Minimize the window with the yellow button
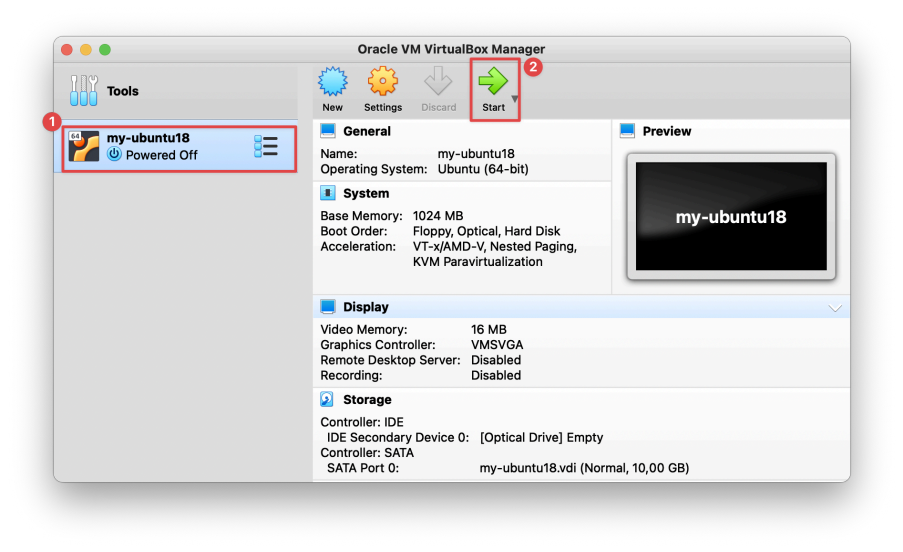The image size is (903, 552). click(86, 50)
